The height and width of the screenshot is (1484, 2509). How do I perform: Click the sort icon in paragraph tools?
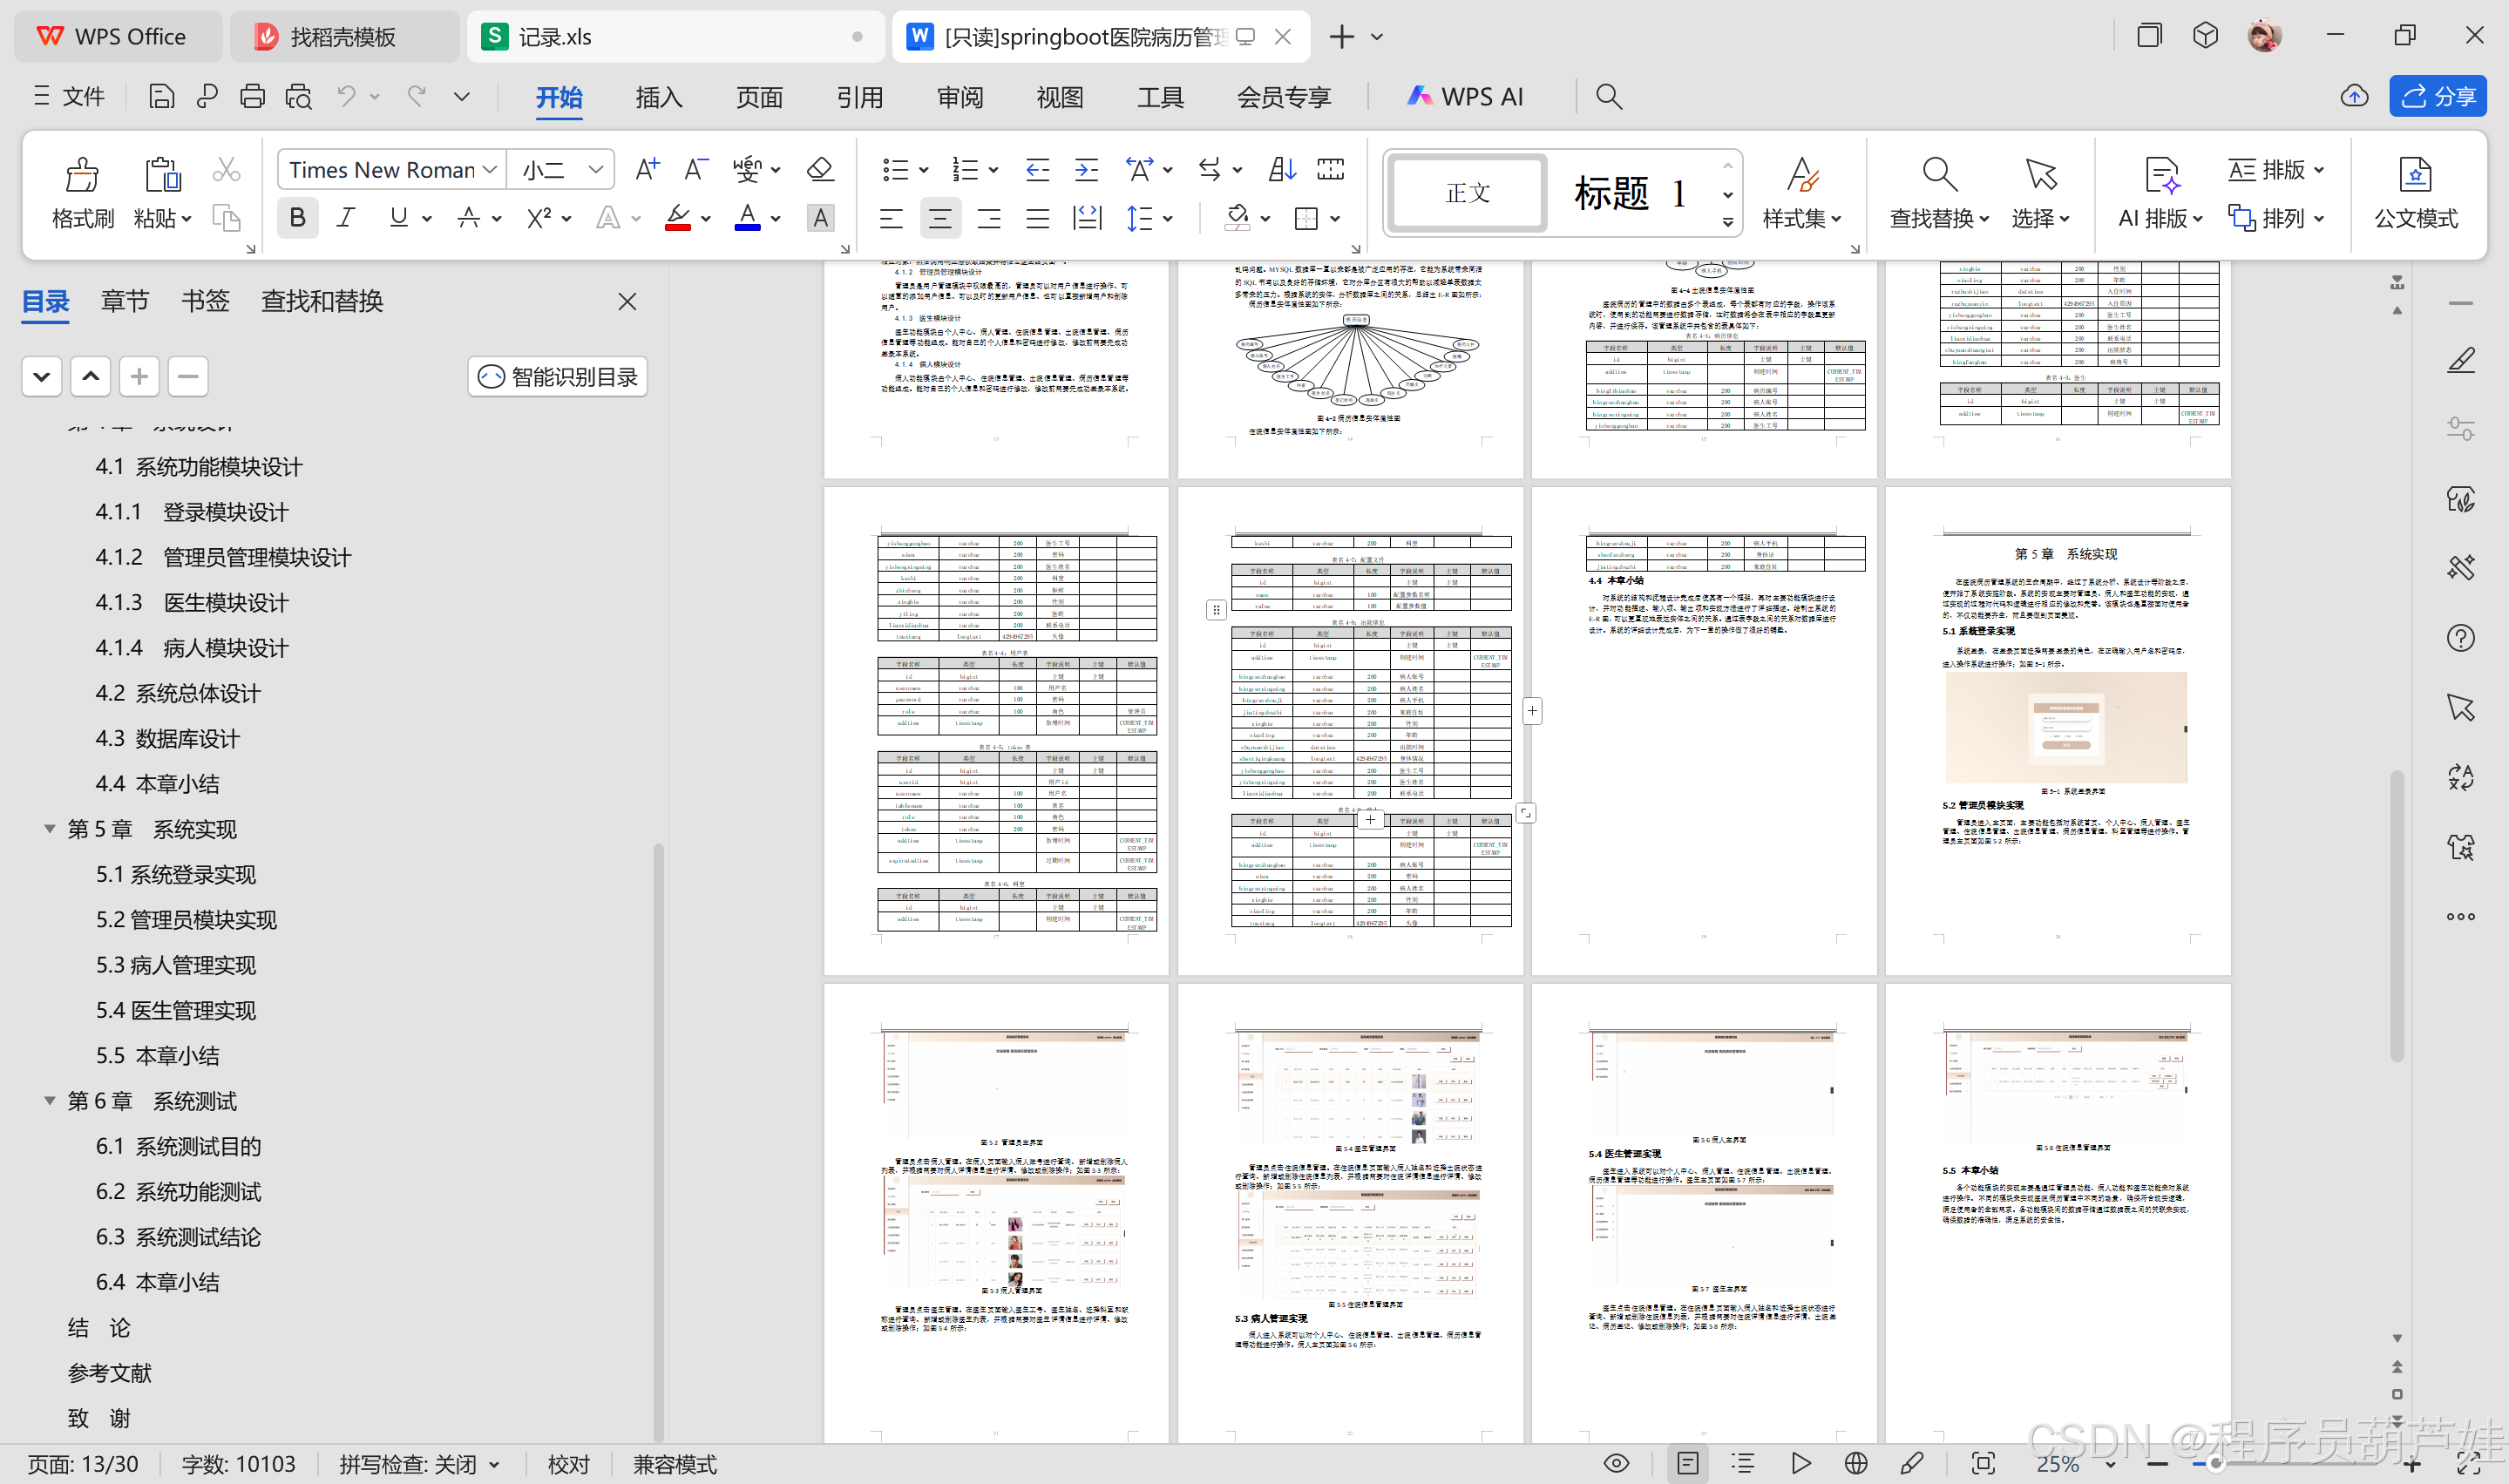1281,169
